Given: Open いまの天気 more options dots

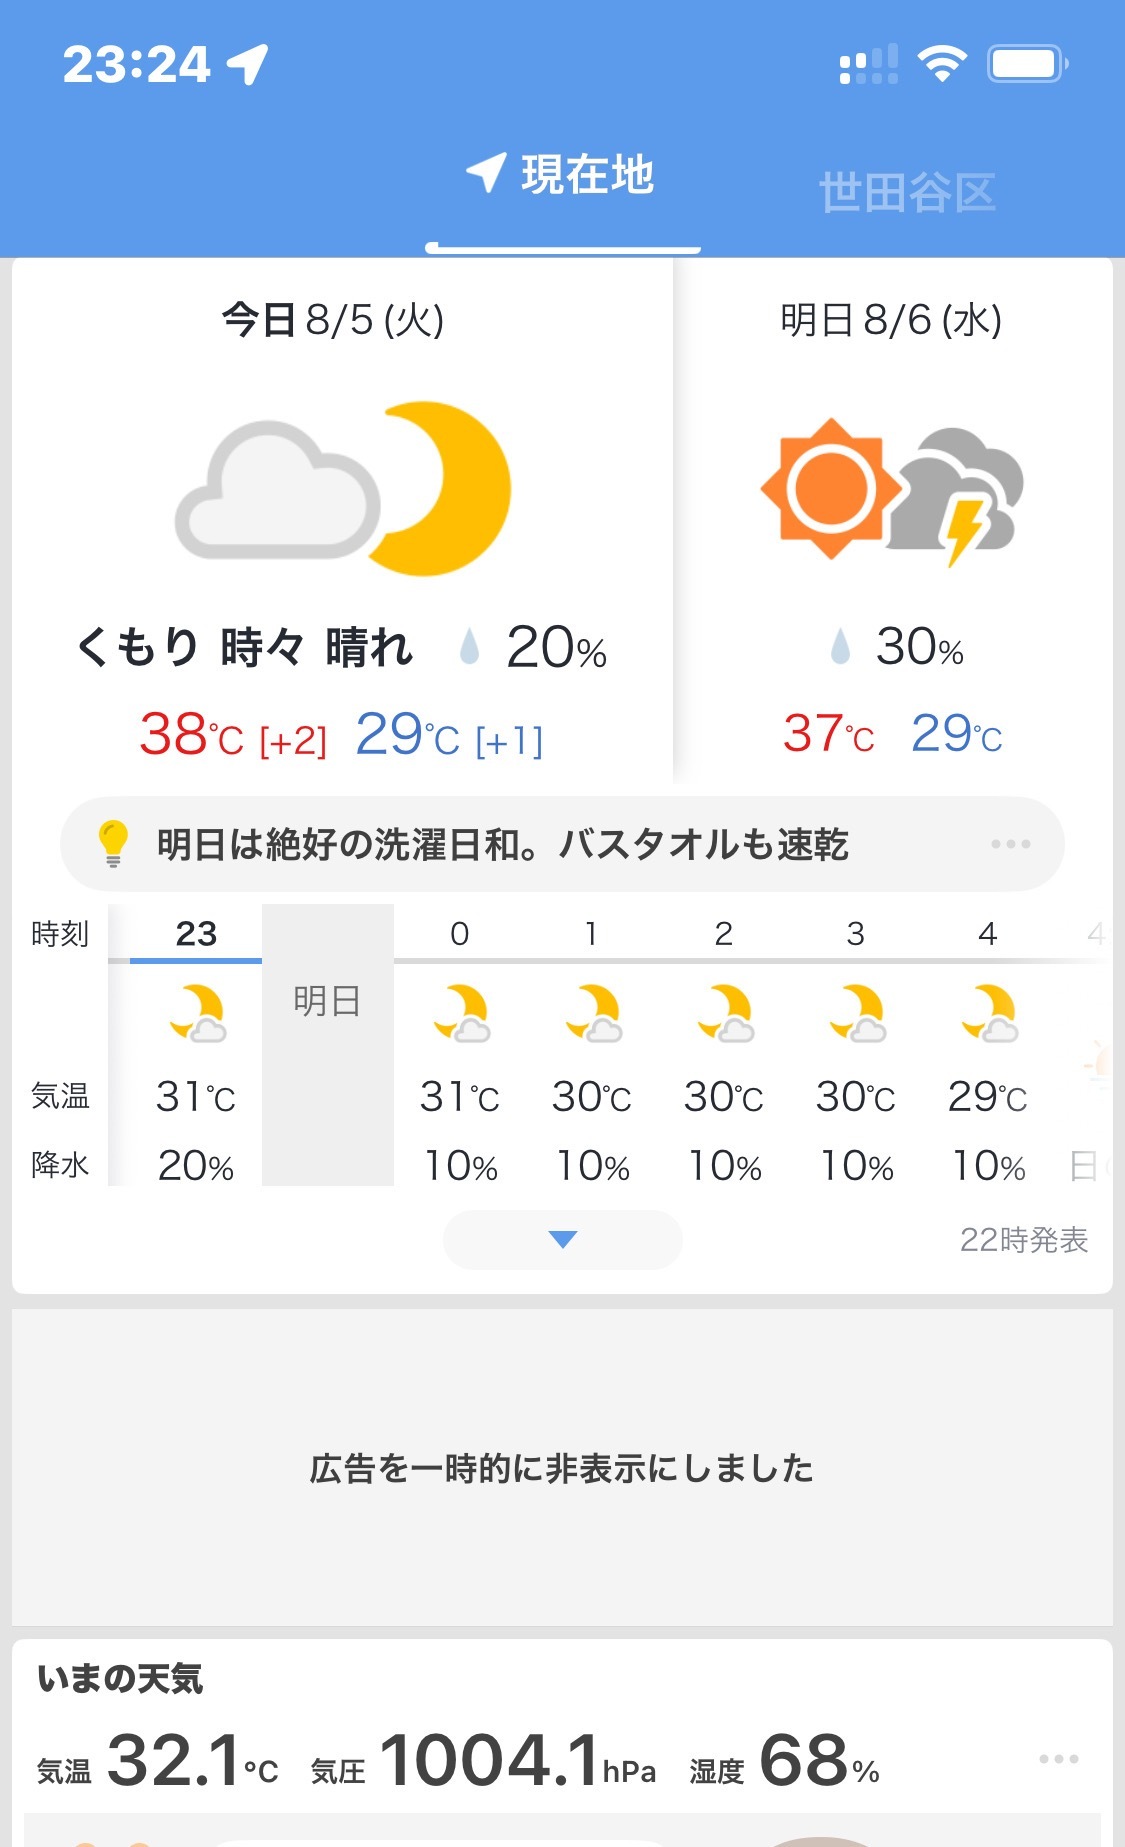Looking at the screenshot, I should pyautogui.click(x=1058, y=1759).
